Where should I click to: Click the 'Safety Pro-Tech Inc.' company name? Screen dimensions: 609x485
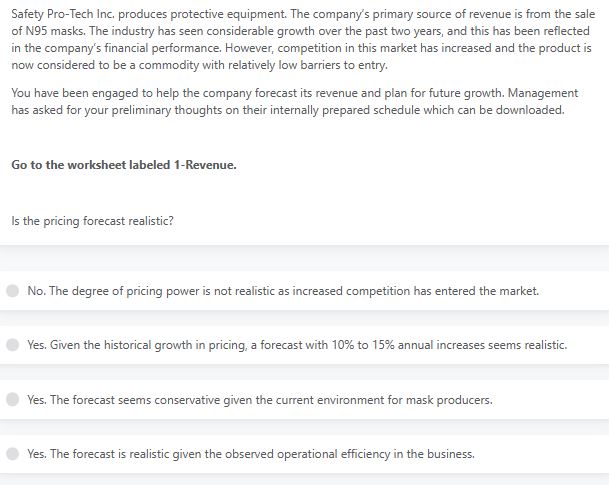[63, 14]
